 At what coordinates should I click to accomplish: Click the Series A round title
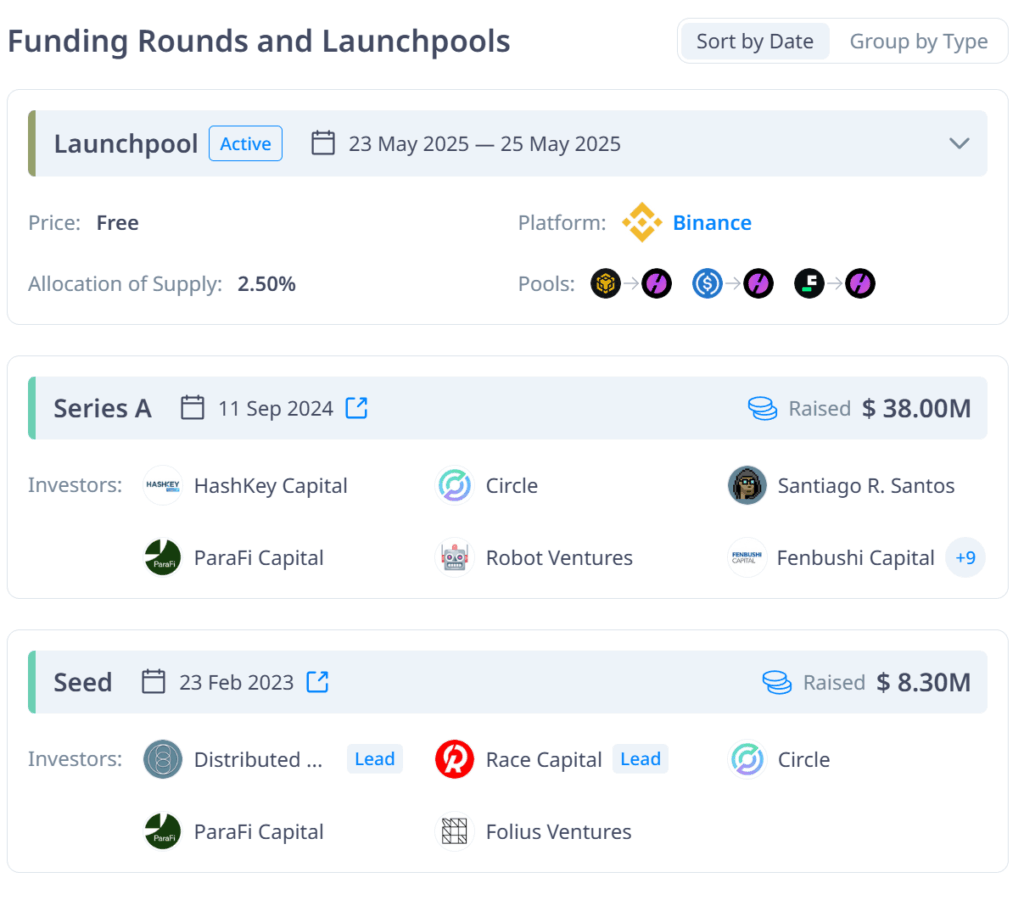pos(103,408)
